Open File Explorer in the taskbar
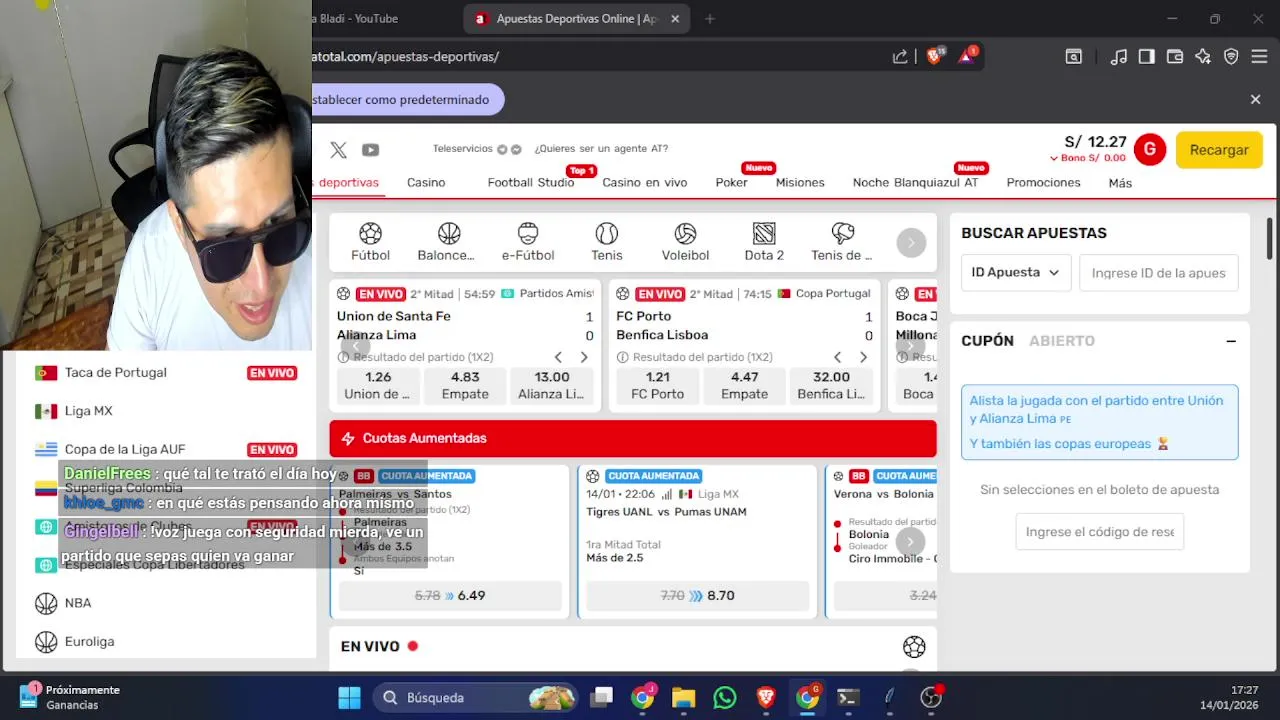The image size is (1280, 720). pos(683,697)
